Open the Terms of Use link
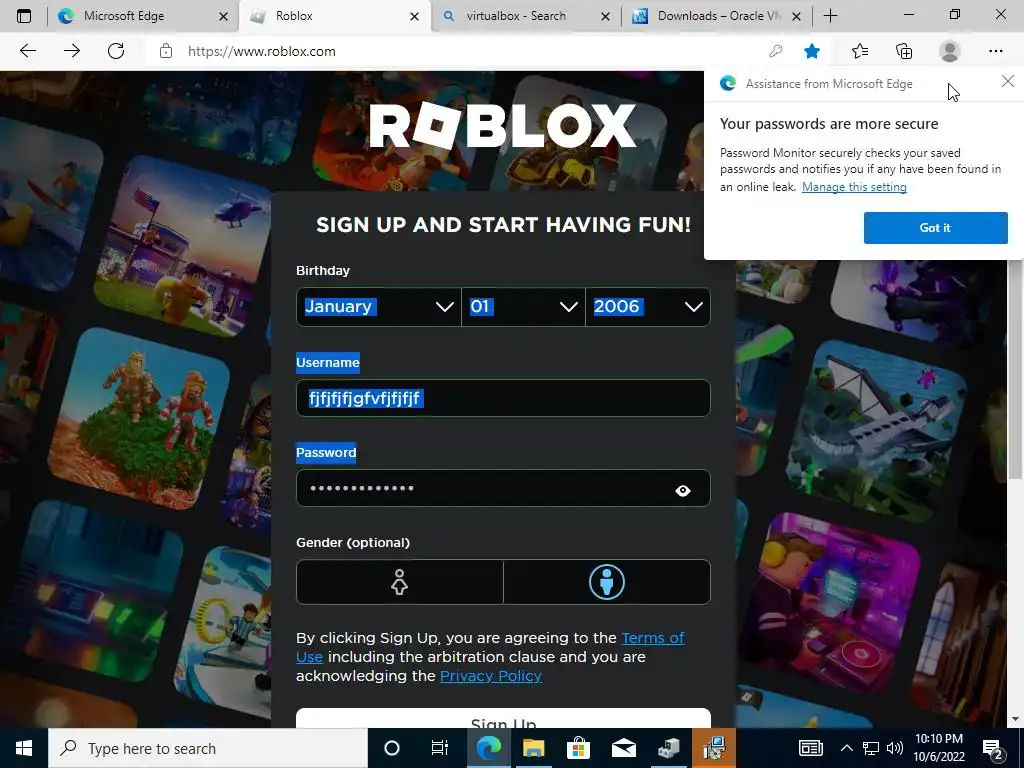Image resolution: width=1024 pixels, height=768 pixels. pyautogui.click(x=652, y=637)
